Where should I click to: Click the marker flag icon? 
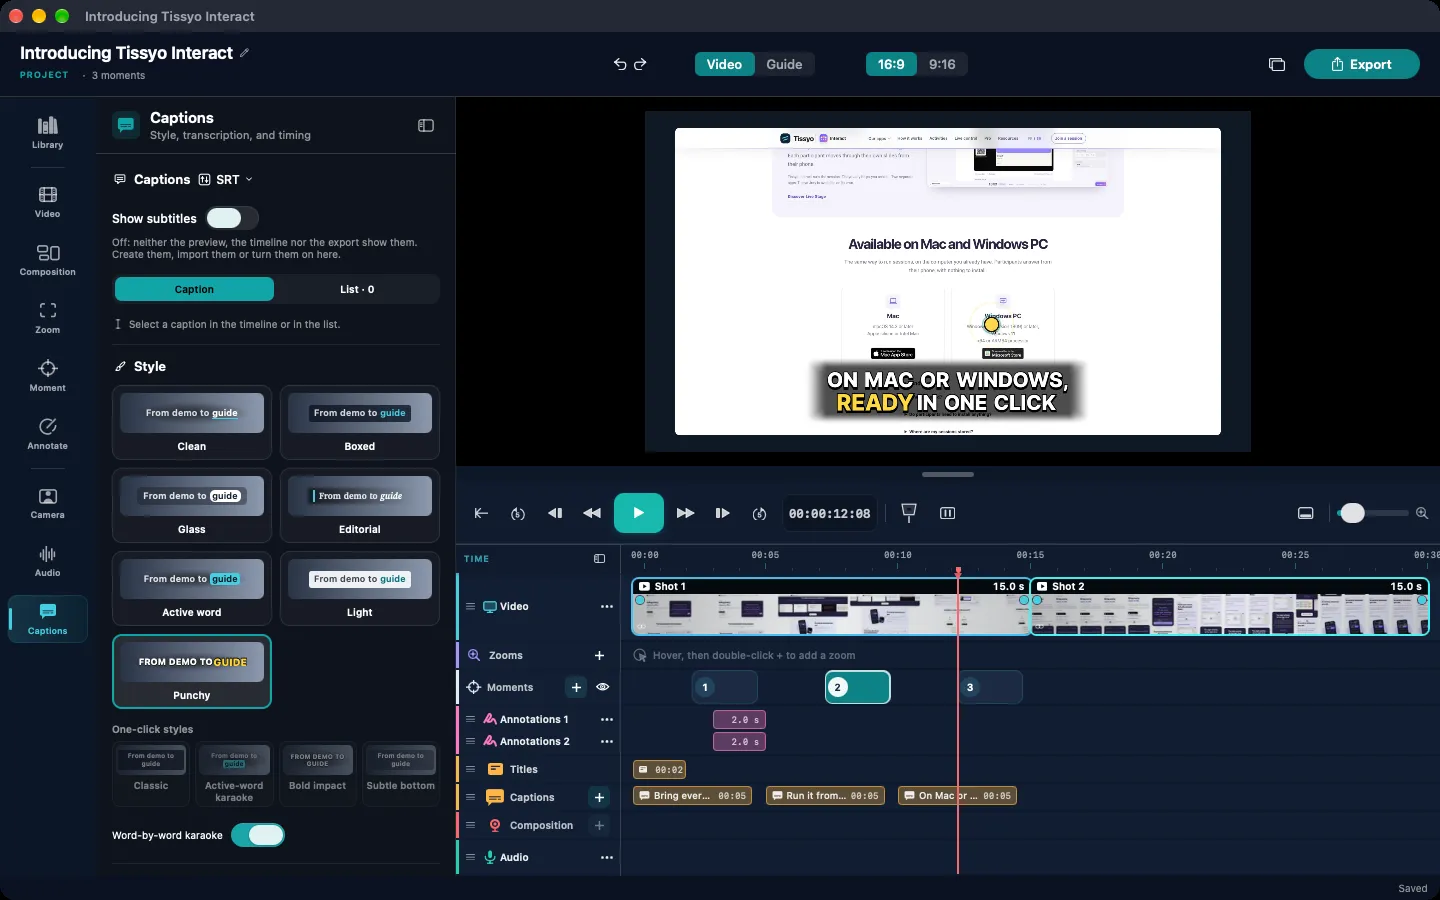click(909, 513)
